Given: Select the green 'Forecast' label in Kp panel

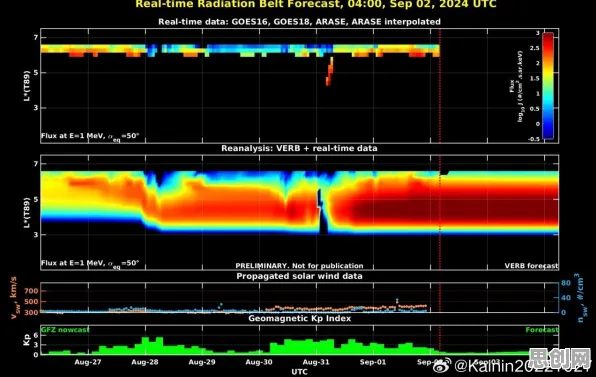Looking at the screenshot, I should click(542, 330).
